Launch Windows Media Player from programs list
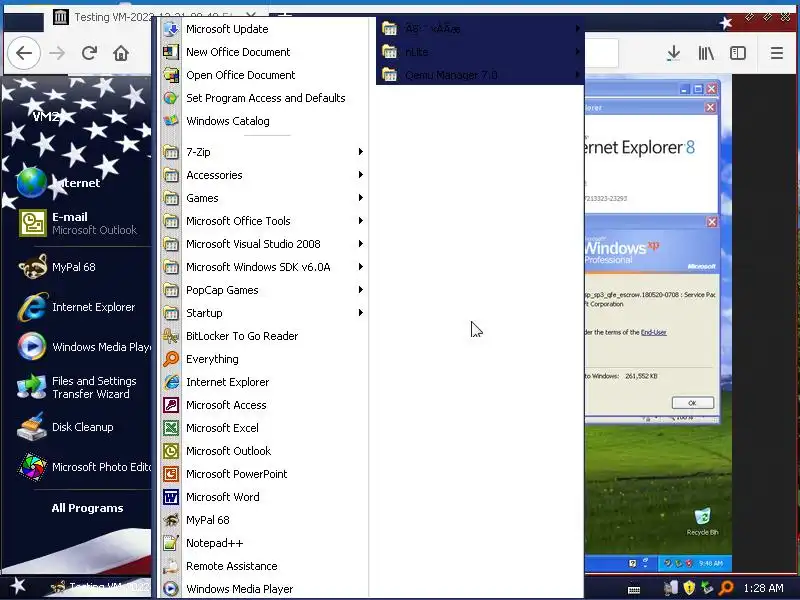The image size is (800, 600). (263, 588)
